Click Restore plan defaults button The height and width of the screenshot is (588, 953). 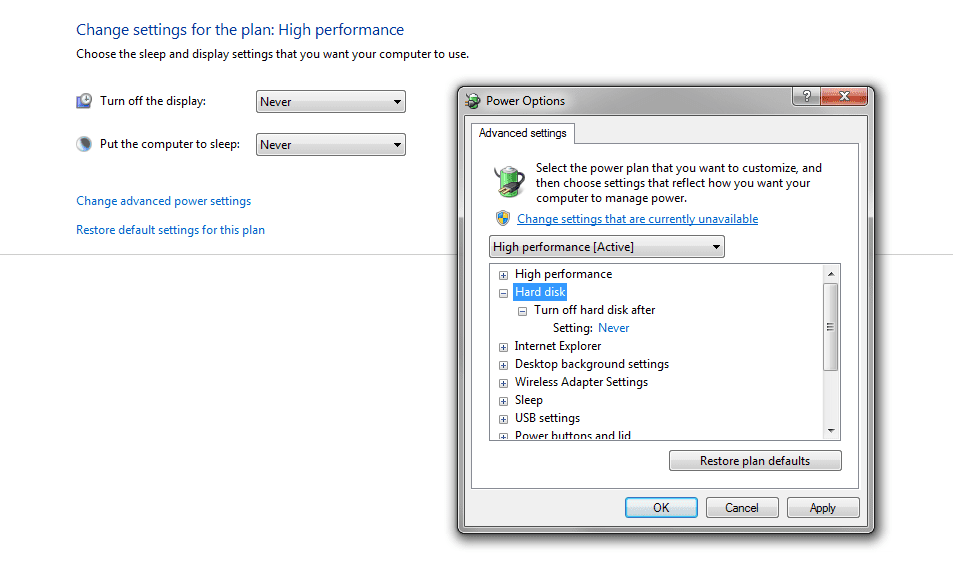point(755,461)
